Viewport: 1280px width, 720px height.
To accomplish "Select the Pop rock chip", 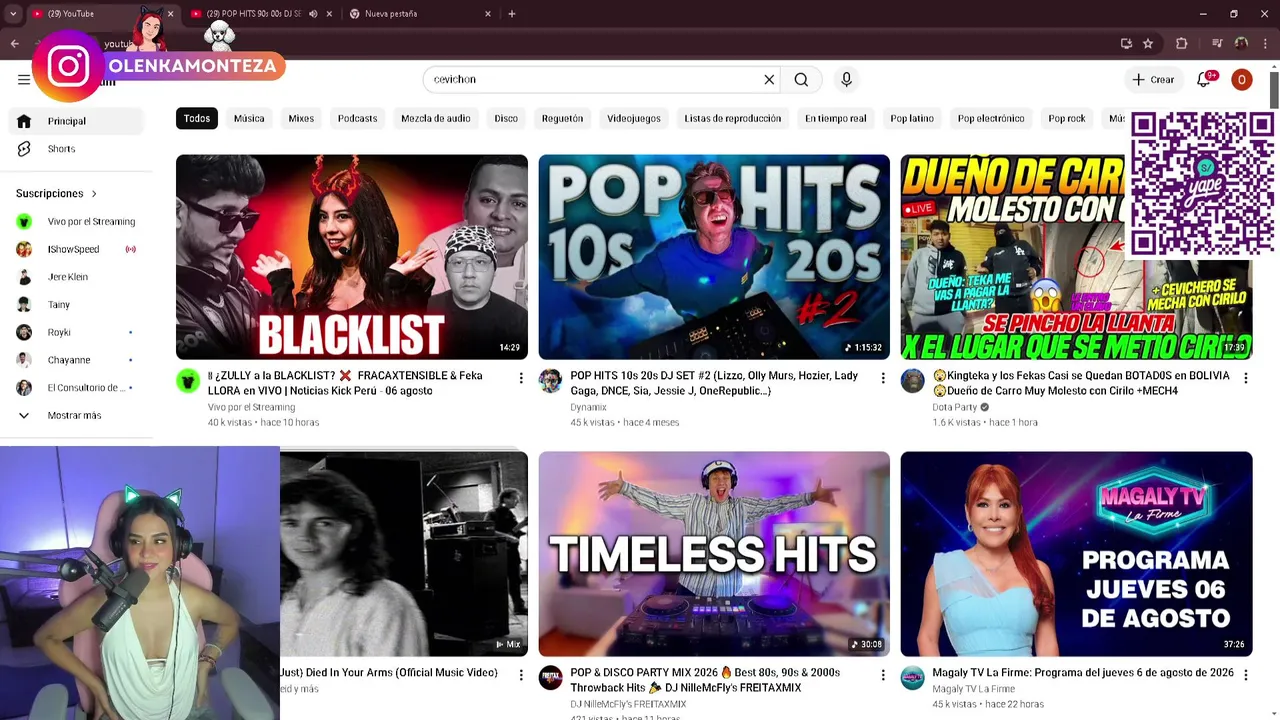I will point(1067,118).
